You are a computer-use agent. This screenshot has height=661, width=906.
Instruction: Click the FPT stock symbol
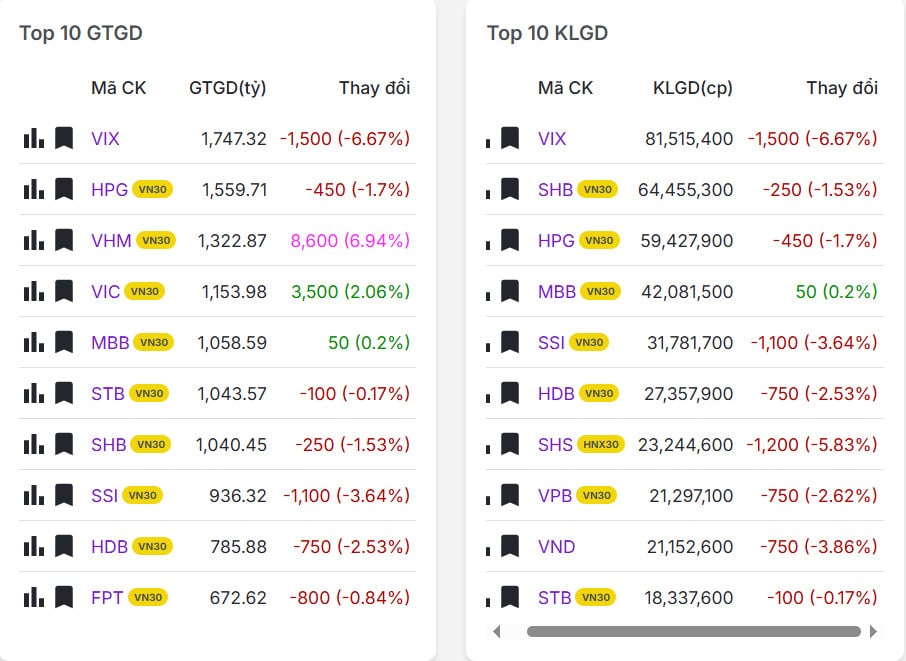point(107,597)
